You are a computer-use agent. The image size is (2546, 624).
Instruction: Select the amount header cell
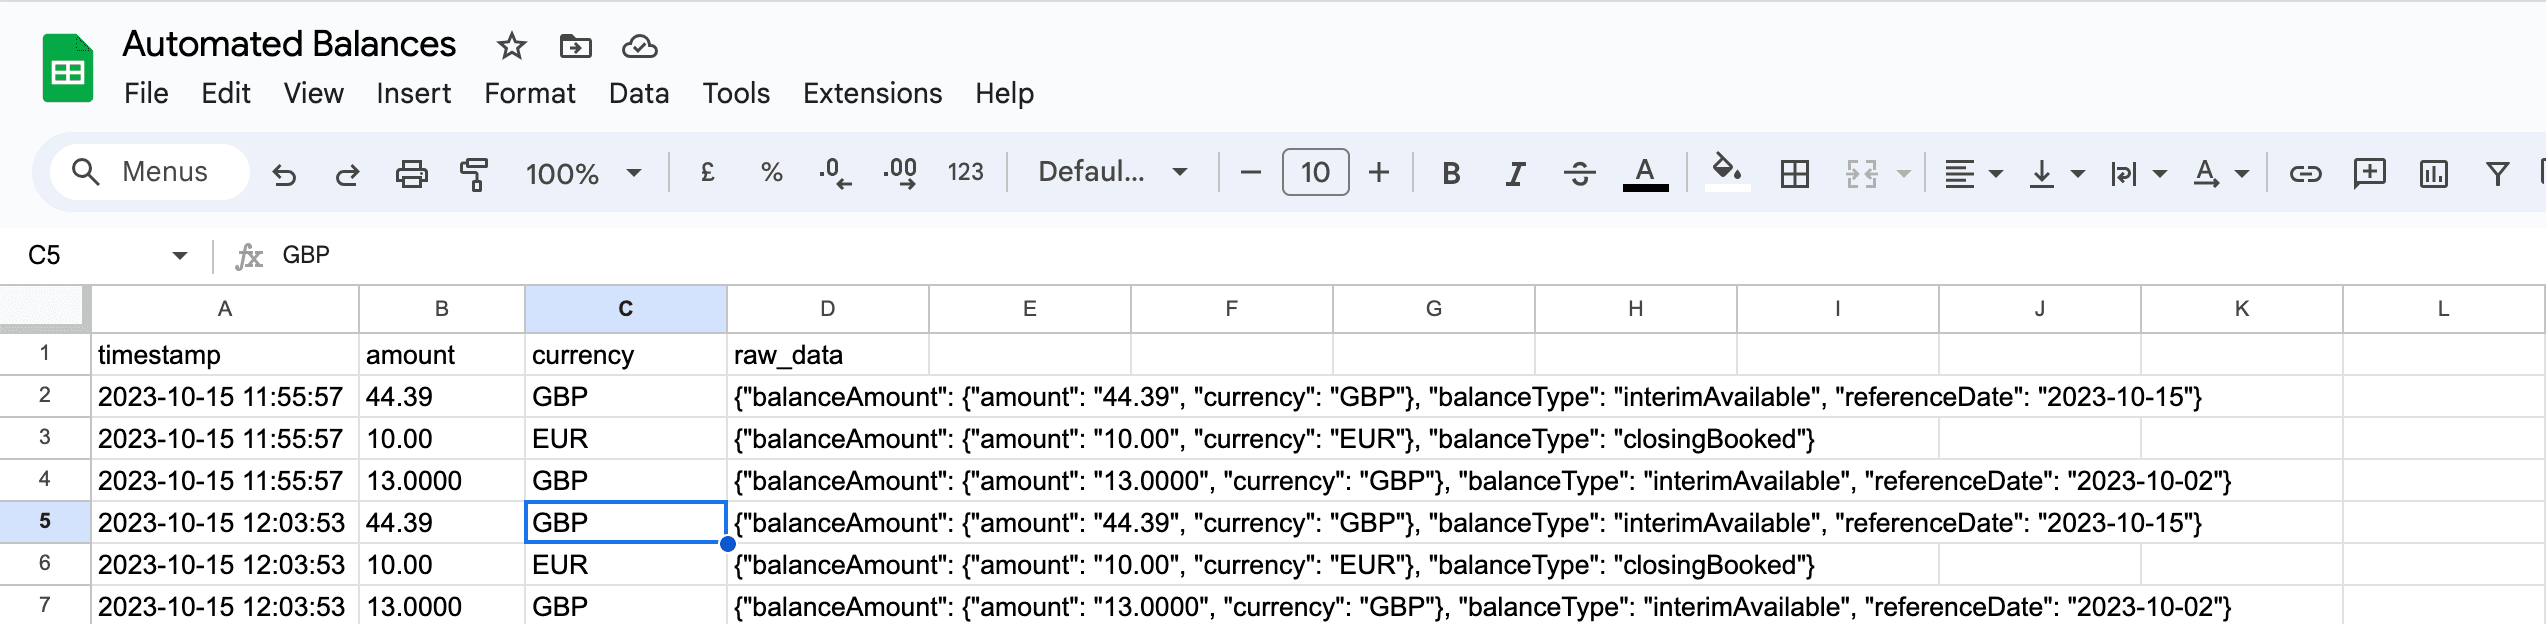point(442,355)
